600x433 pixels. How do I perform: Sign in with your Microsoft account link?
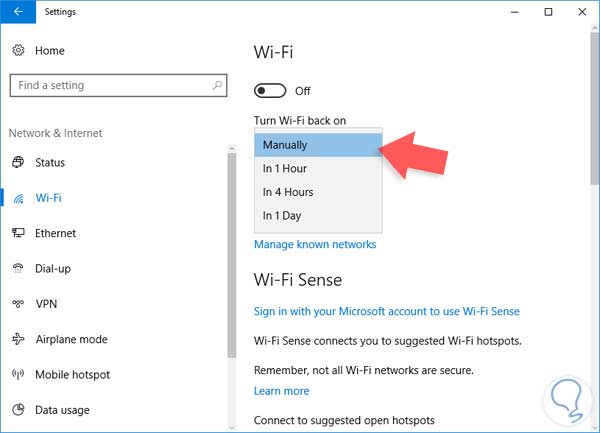[387, 312]
